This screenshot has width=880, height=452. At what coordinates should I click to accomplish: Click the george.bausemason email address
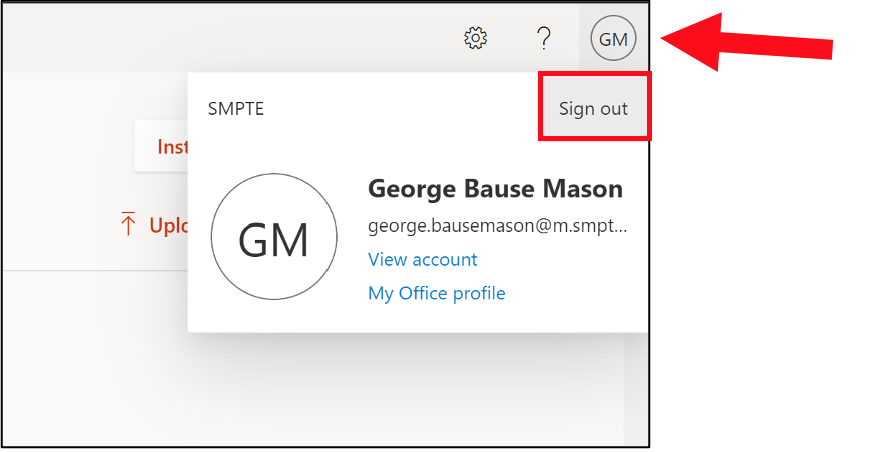click(x=497, y=226)
